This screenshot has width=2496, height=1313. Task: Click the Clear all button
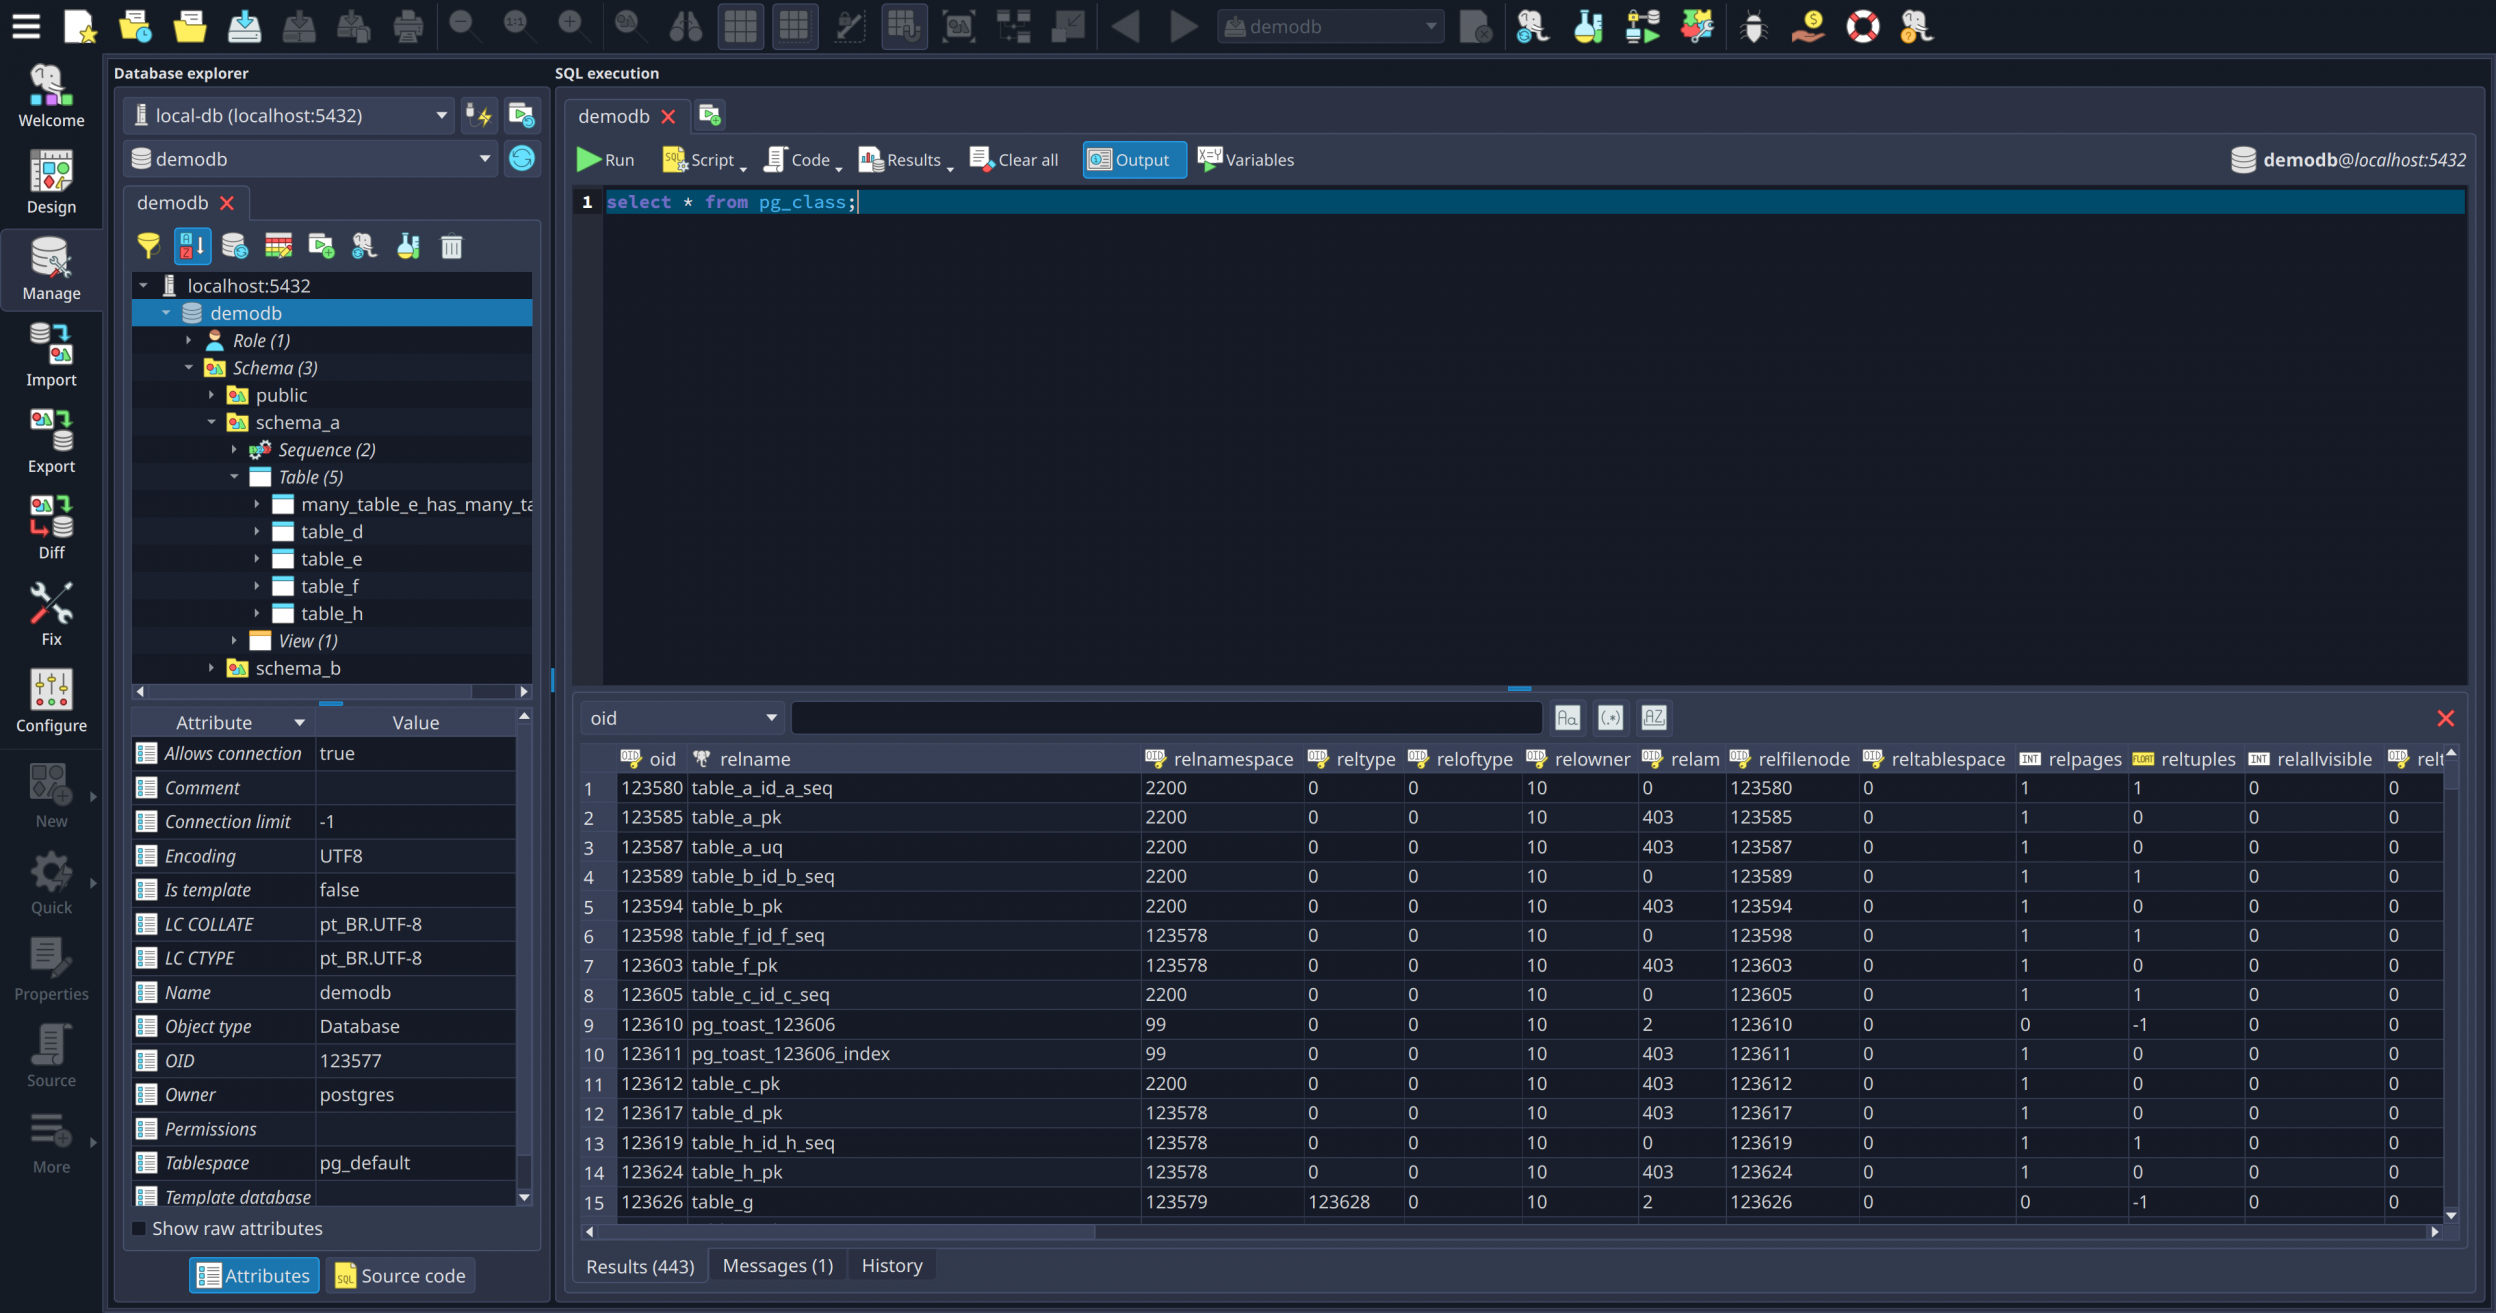pyautogui.click(x=1014, y=160)
